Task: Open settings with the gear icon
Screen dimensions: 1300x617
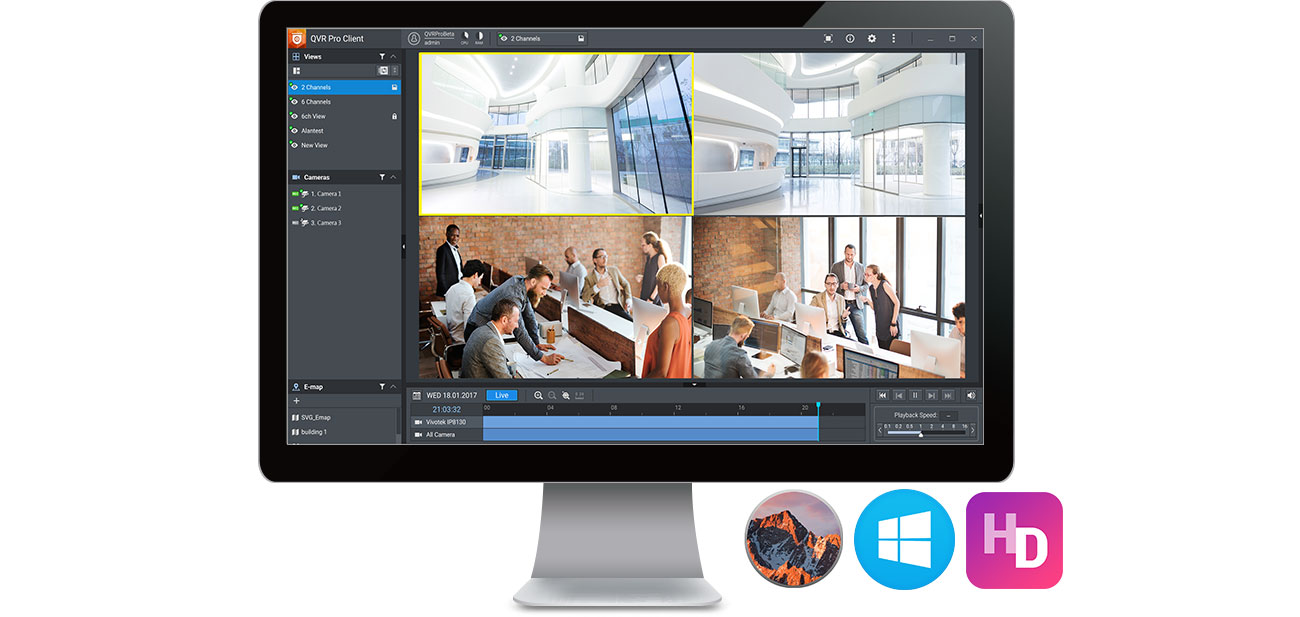Action: 872,39
